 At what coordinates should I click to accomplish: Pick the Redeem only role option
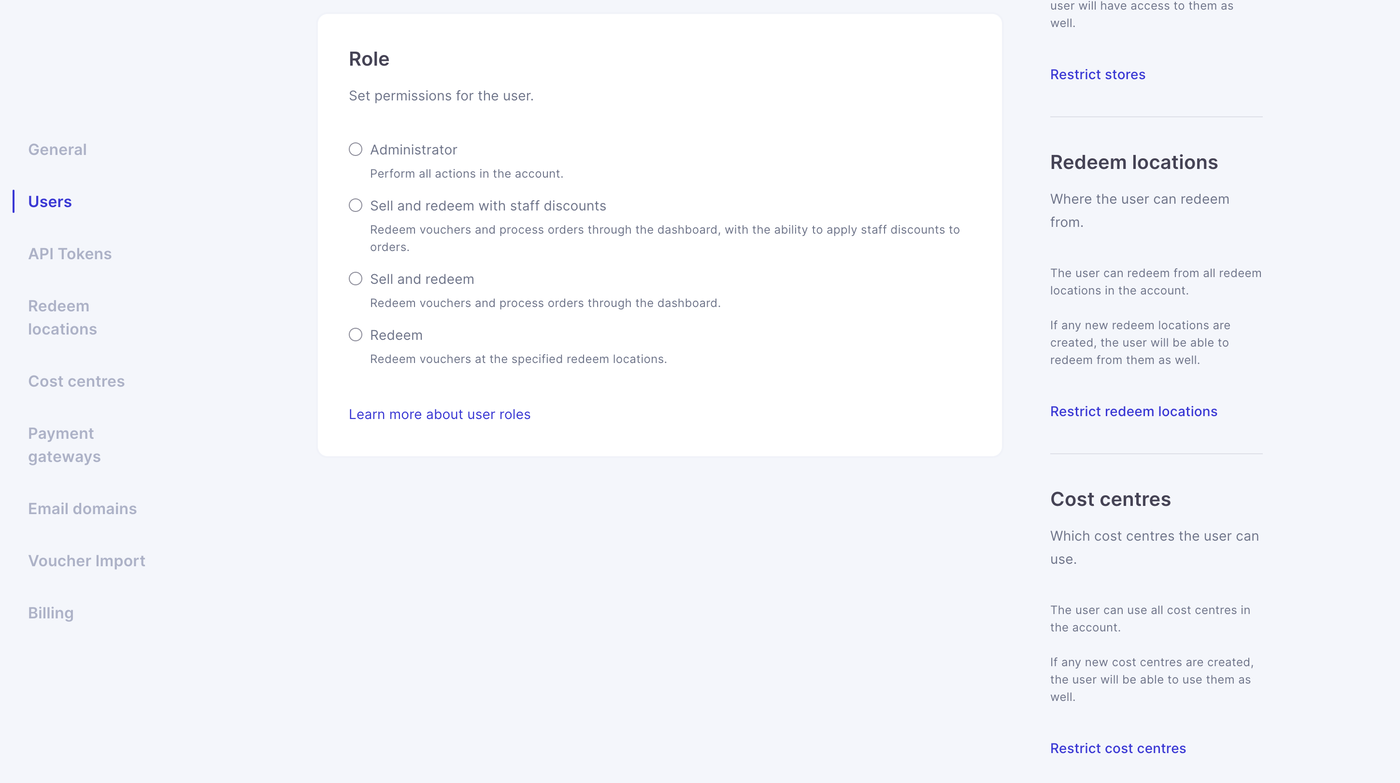pyautogui.click(x=355, y=335)
